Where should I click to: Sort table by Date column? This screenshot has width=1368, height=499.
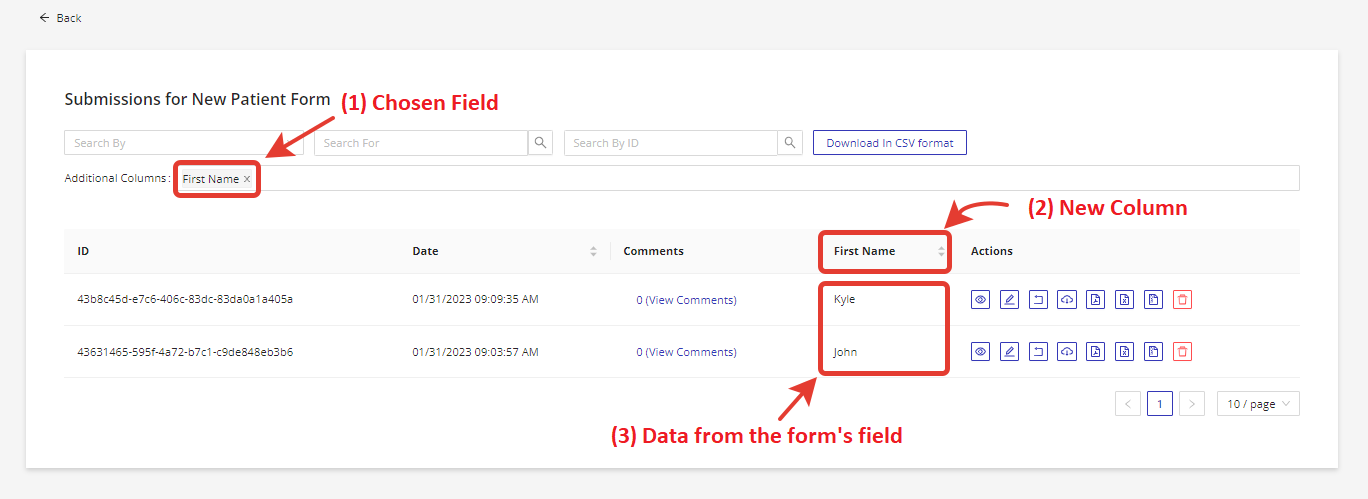[593, 251]
